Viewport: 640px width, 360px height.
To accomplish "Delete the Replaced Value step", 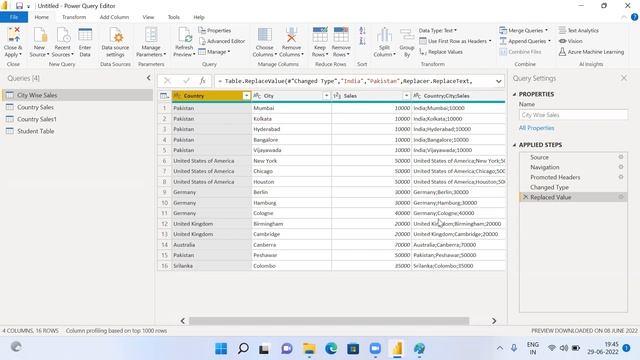I will pos(525,197).
